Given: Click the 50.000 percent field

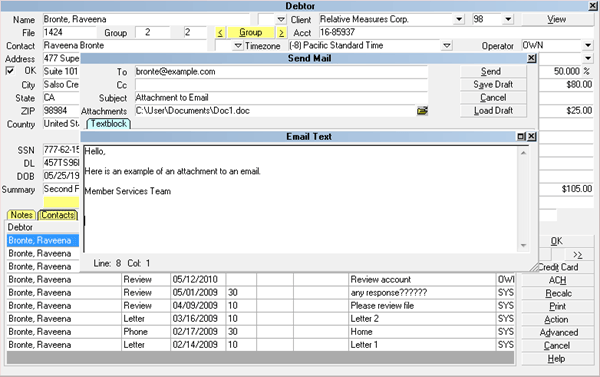Looking at the screenshot, I should [560, 71].
